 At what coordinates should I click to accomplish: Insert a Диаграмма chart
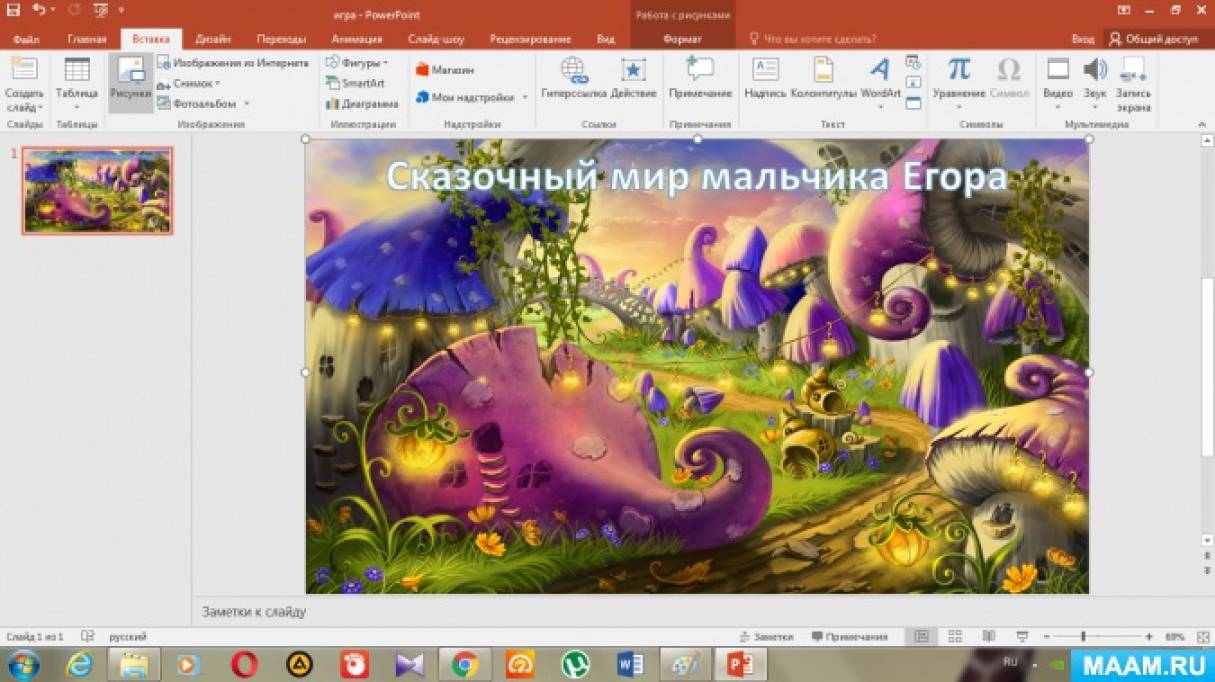[362, 103]
